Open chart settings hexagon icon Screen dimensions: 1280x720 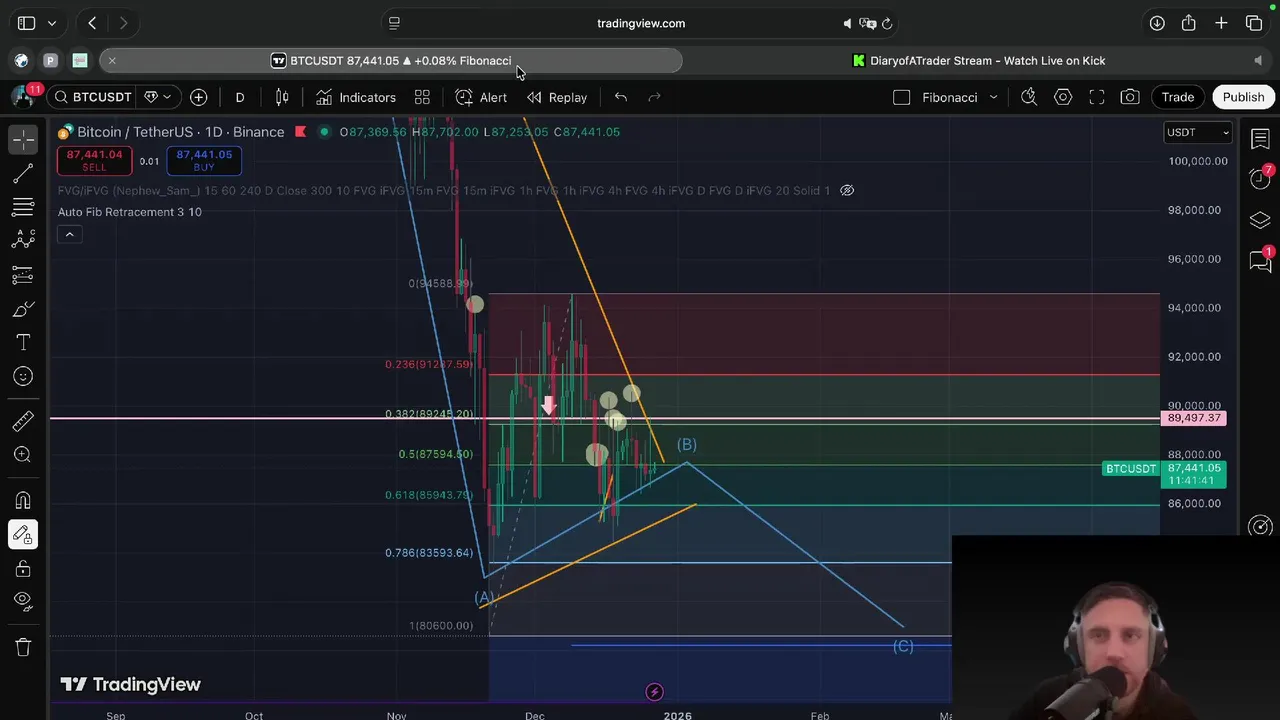coord(1063,97)
